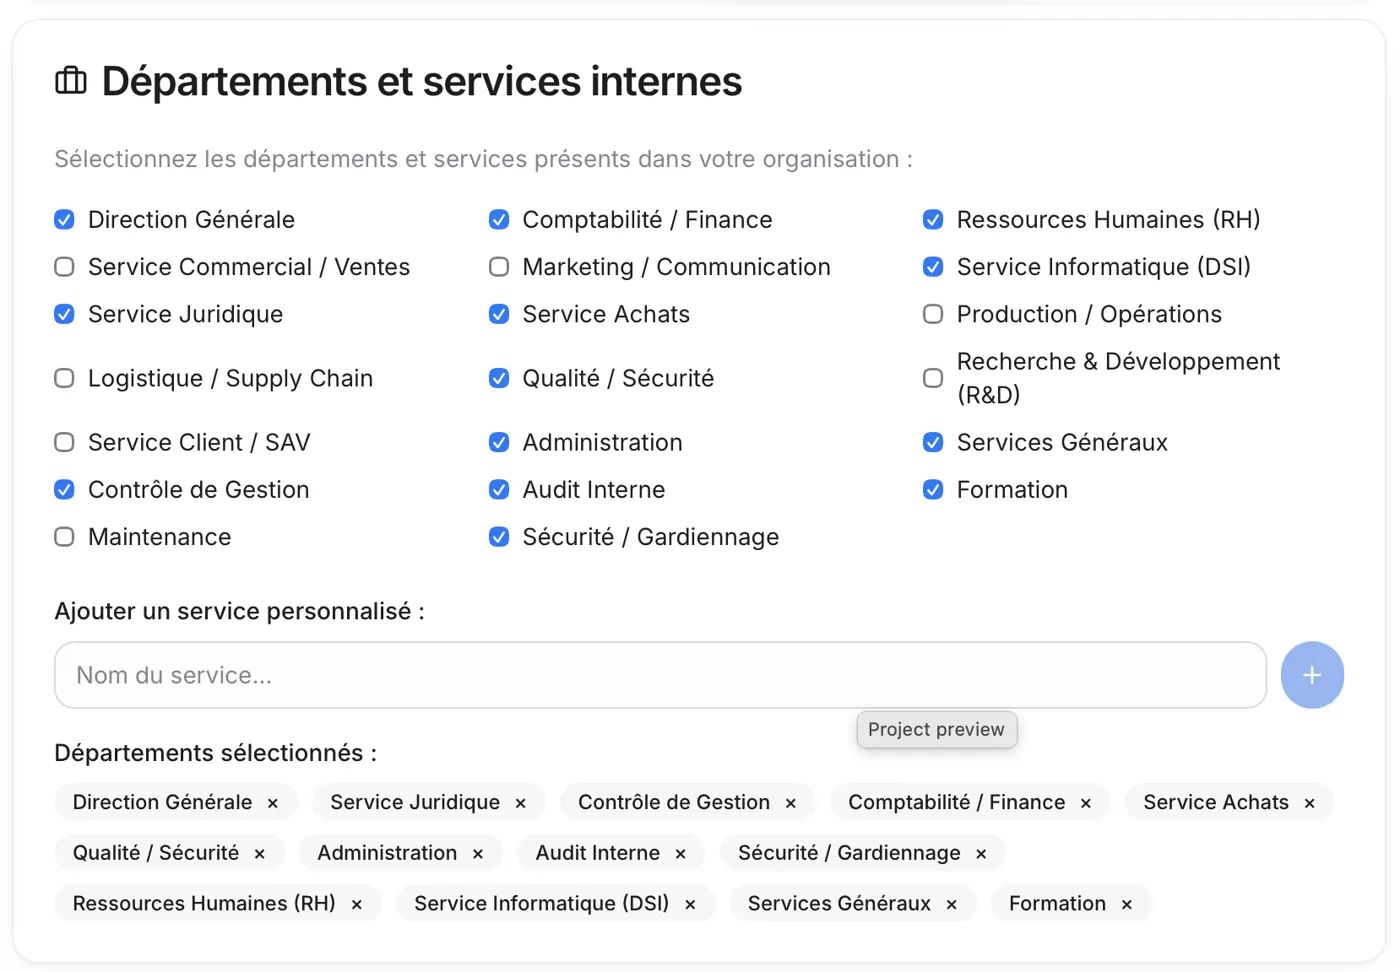Check Recherche & Développement (R&D) box
1400x972 pixels.
point(933,378)
